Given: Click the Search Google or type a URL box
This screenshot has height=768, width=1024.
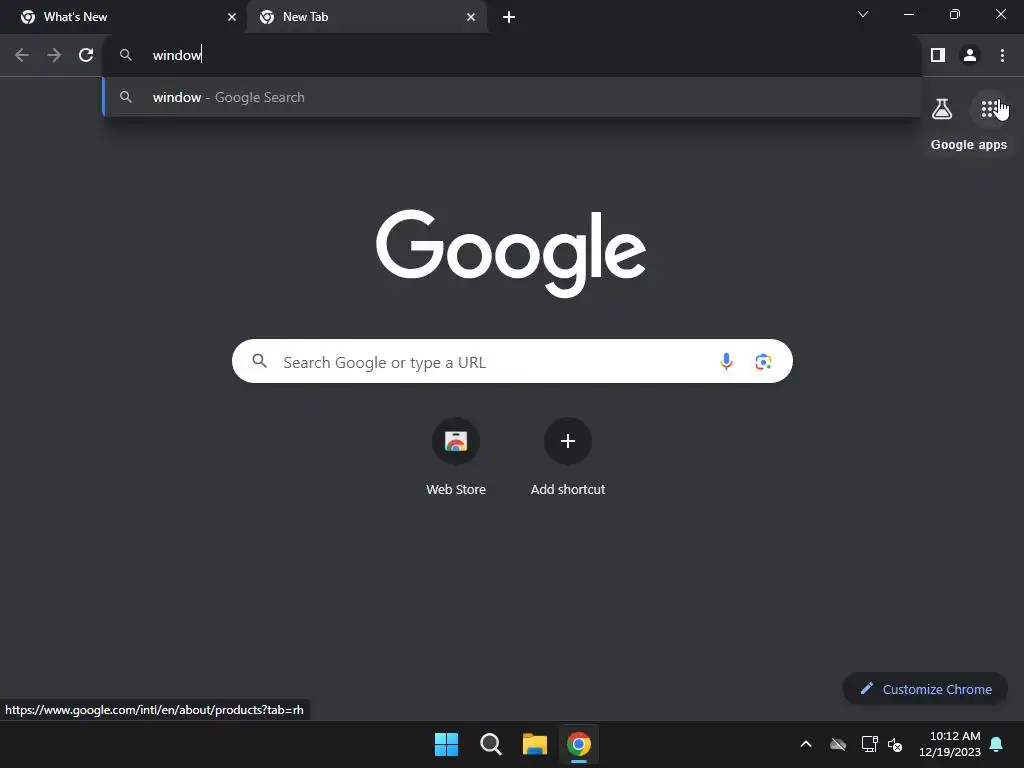Looking at the screenshot, I should click(512, 361).
